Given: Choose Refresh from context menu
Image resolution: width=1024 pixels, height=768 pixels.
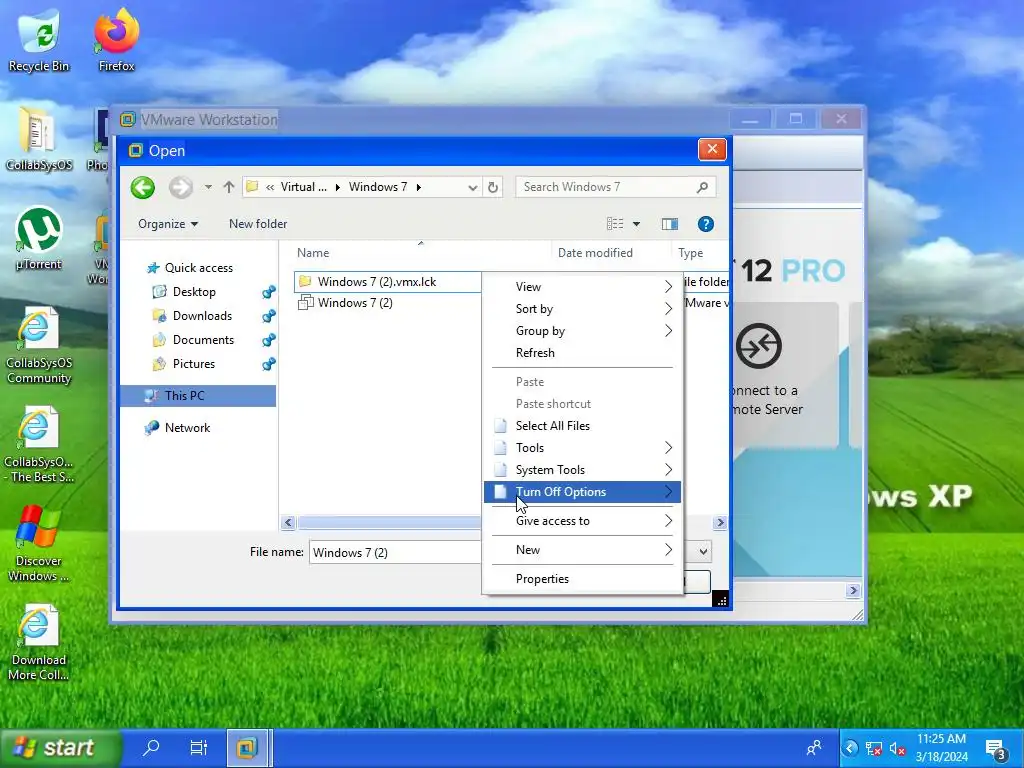Looking at the screenshot, I should coord(582,353).
